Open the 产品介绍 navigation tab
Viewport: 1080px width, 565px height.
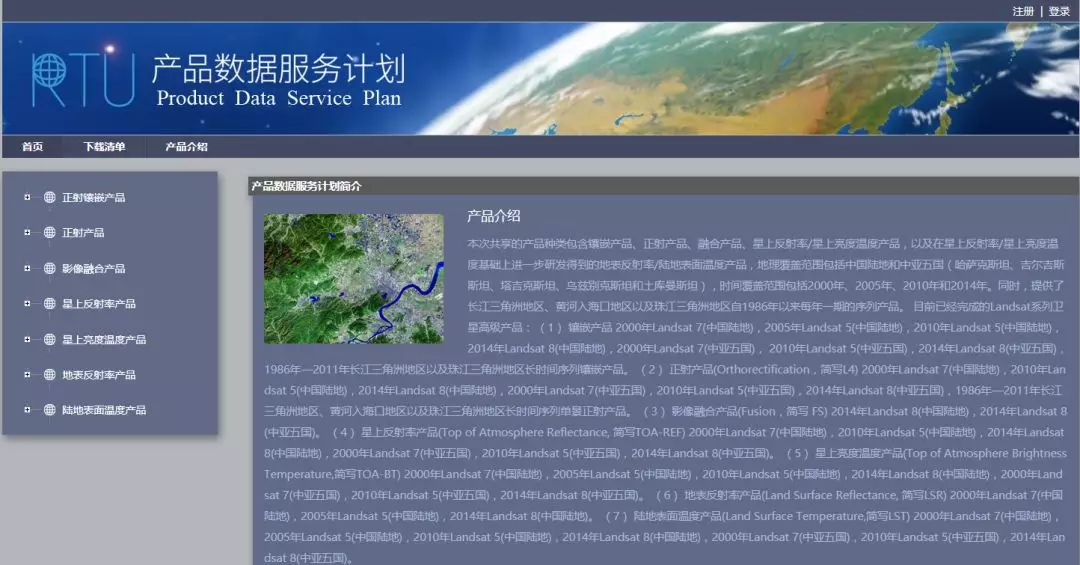point(186,147)
